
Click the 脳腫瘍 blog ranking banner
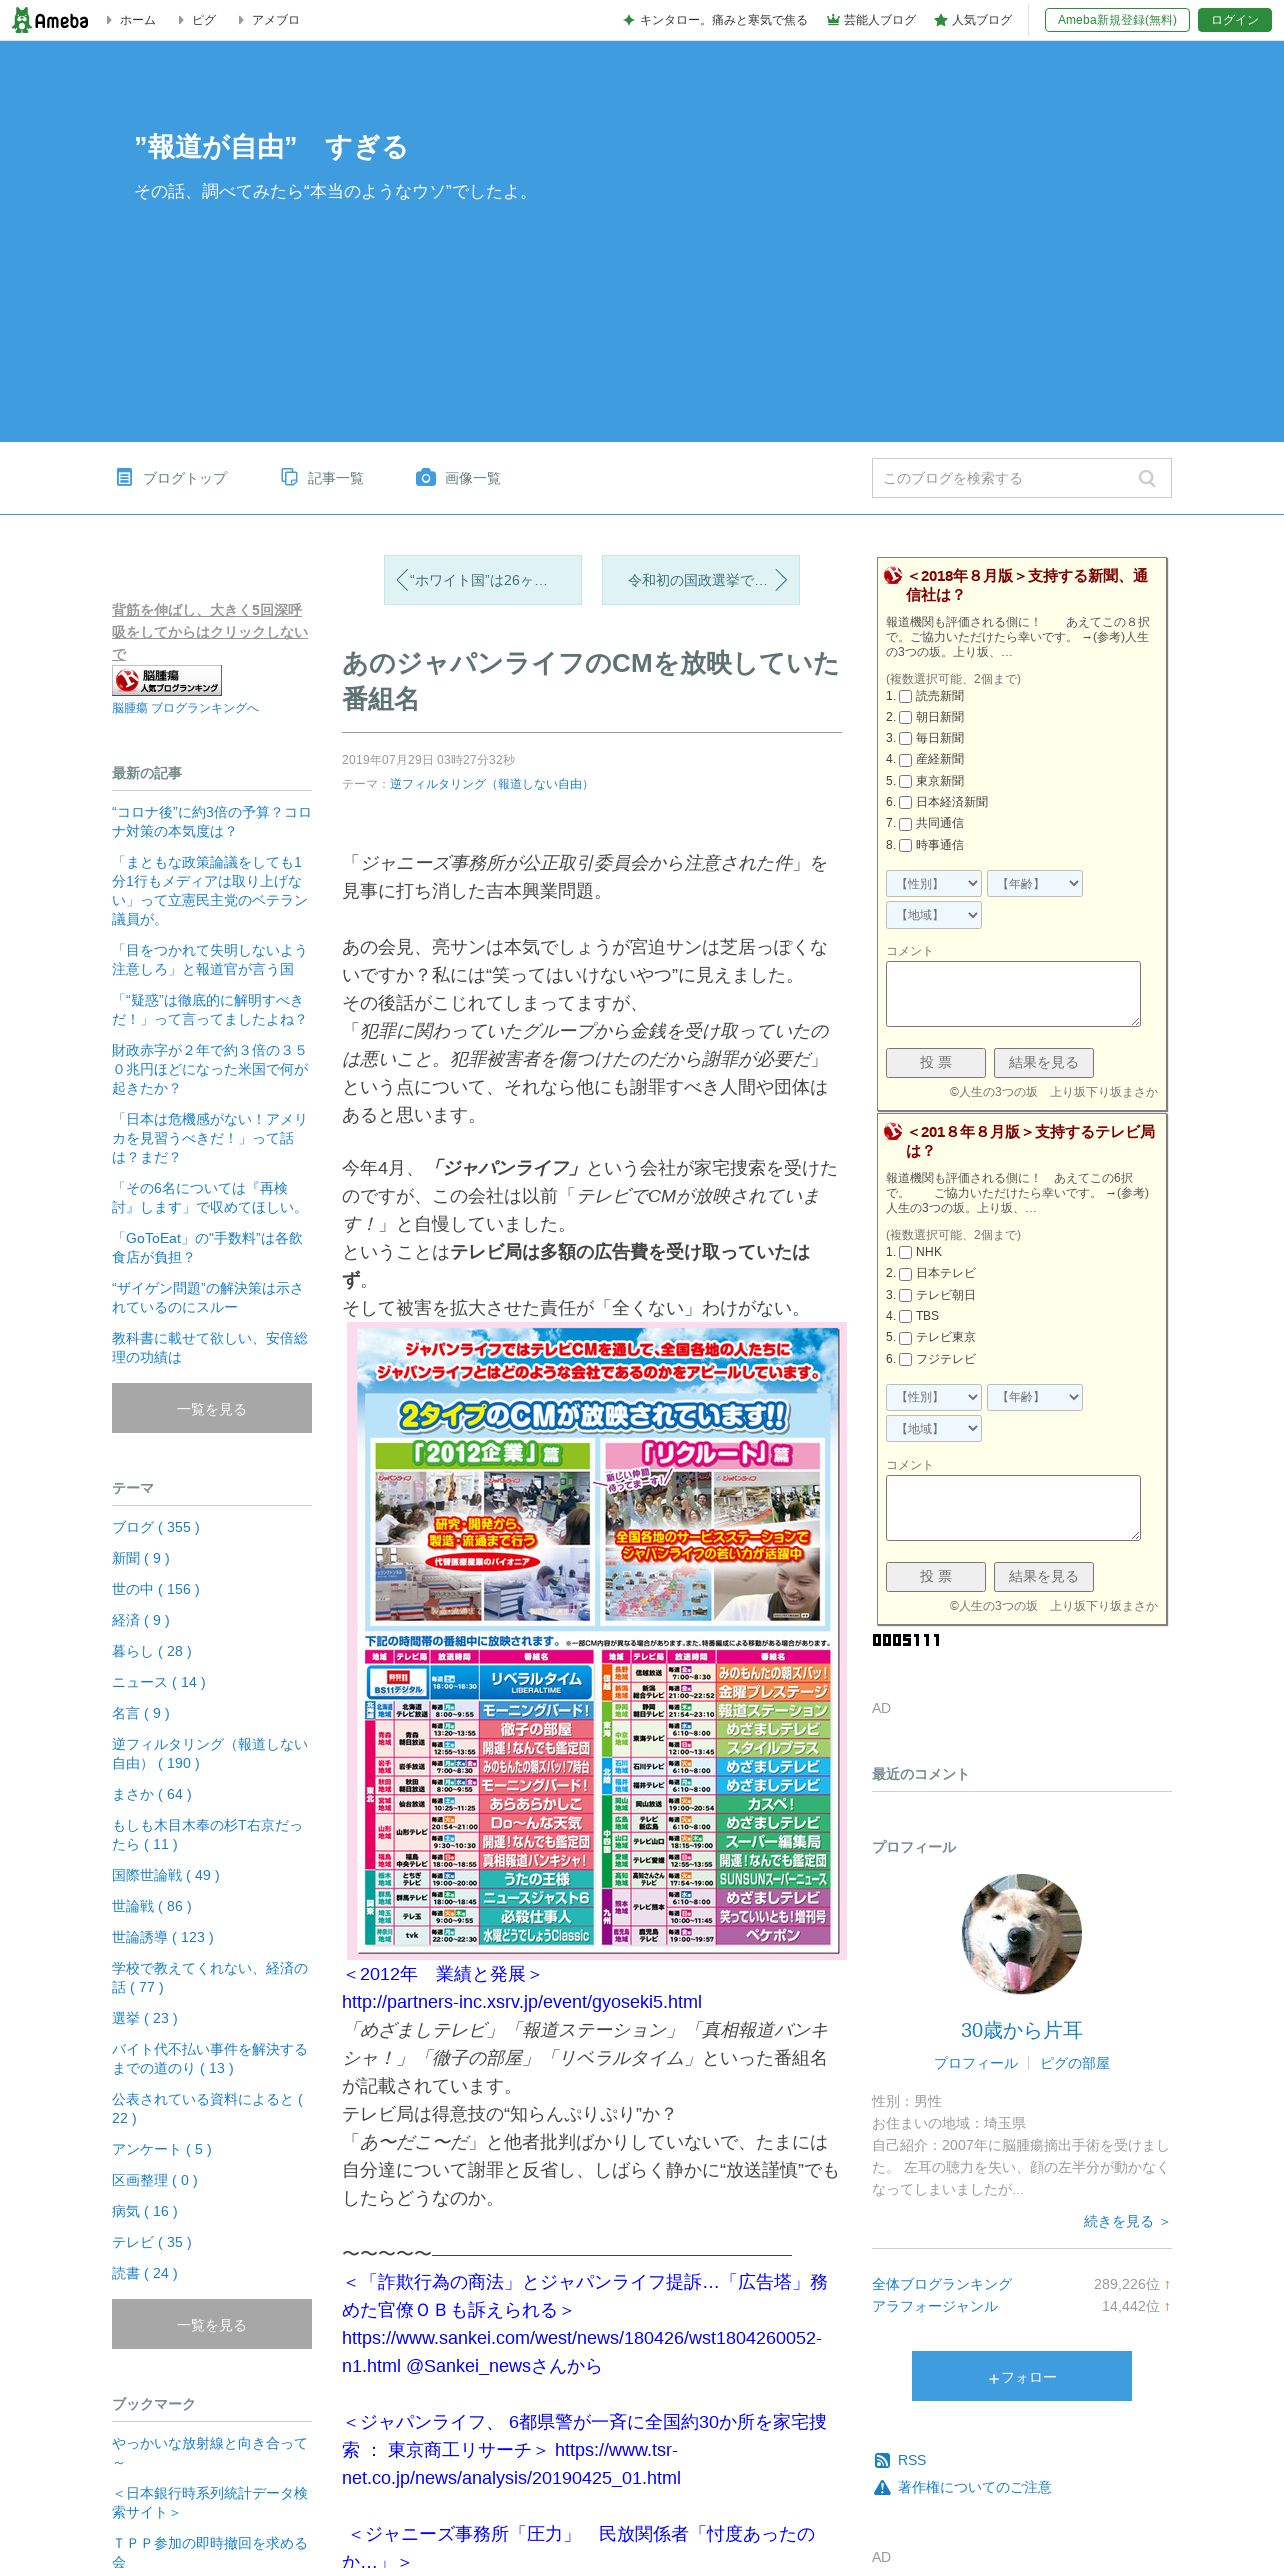pos(167,681)
